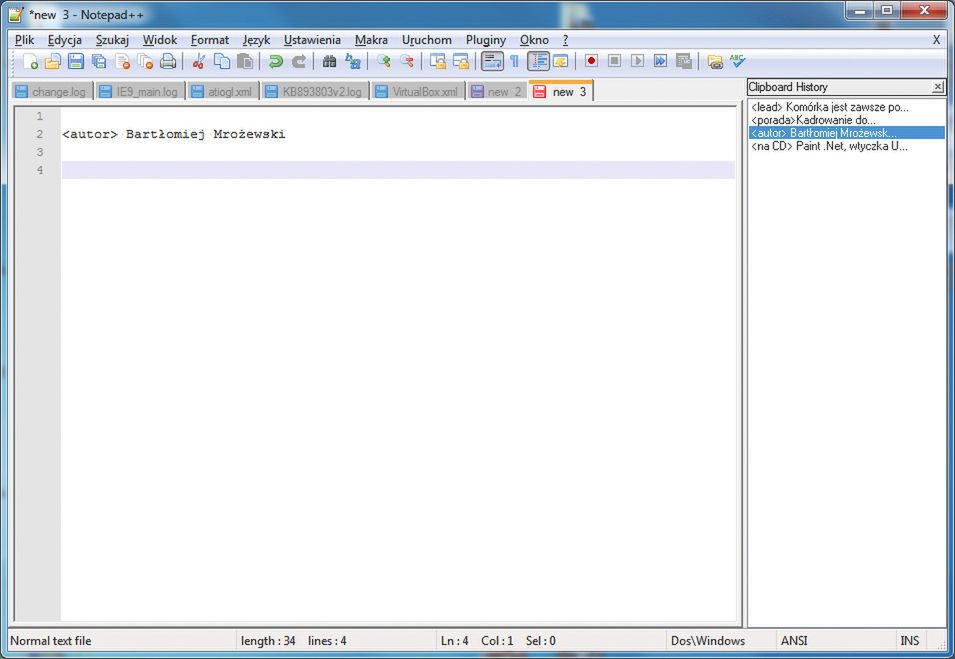Paste clipboard via toolbar icon

coord(245,61)
